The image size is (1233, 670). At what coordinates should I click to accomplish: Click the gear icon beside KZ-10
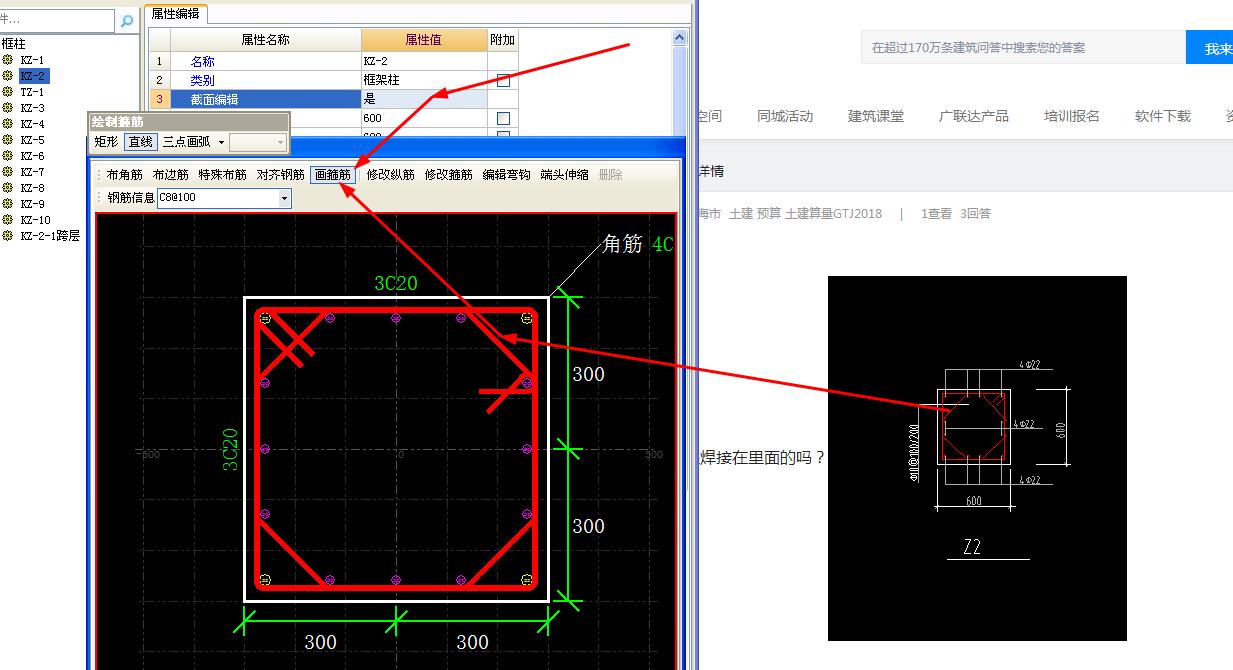click(x=8, y=220)
